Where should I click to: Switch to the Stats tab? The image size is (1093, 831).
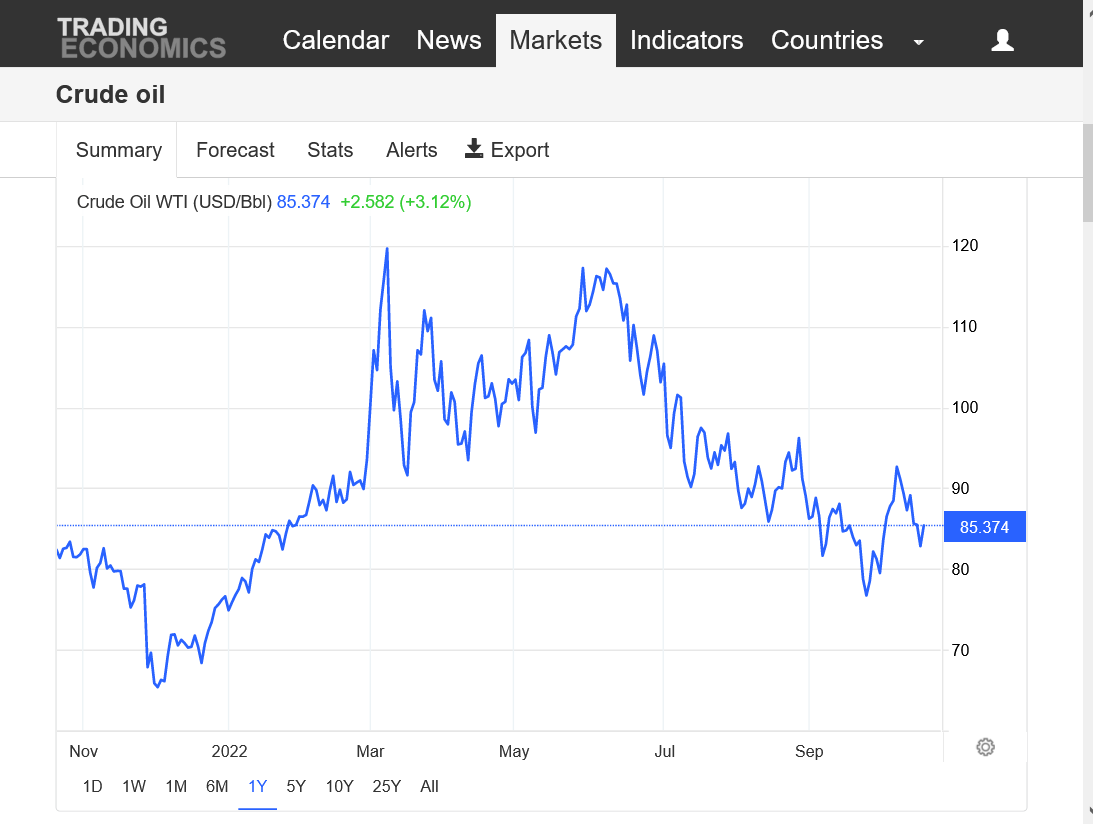(x=330, y=150)
